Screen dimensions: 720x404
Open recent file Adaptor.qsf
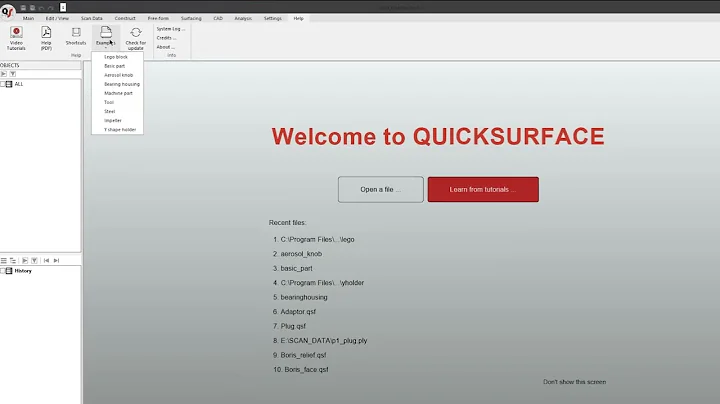pyautogui.click(x=298, y=312)
